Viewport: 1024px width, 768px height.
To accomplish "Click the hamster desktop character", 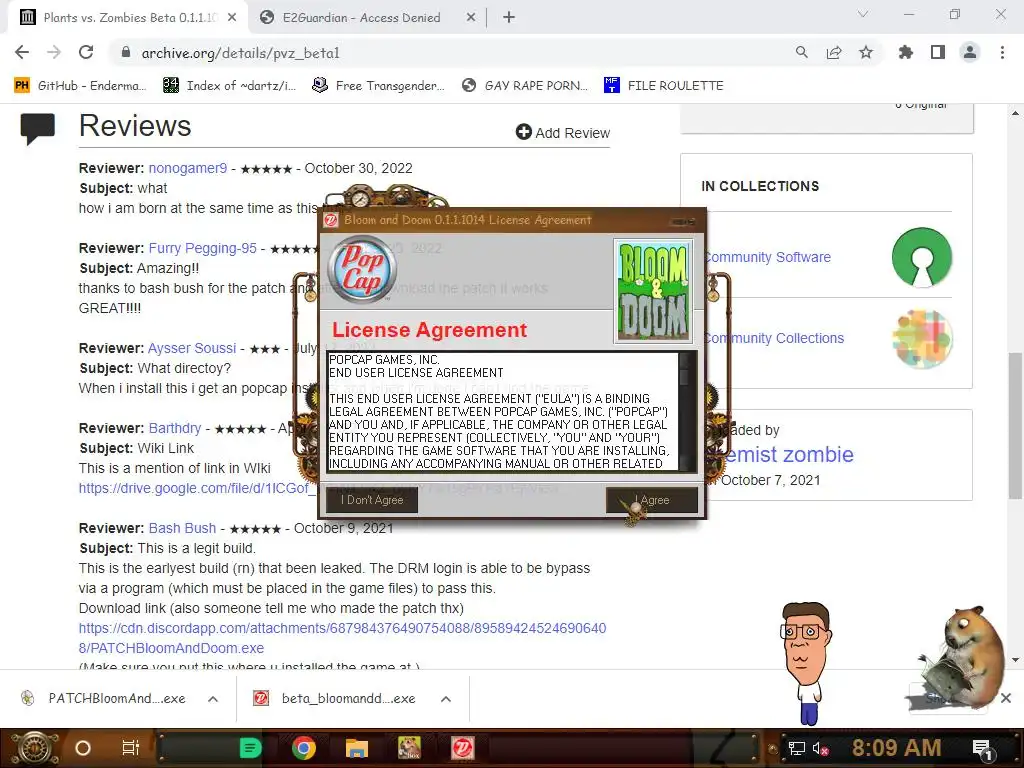I will pos(960,656).
